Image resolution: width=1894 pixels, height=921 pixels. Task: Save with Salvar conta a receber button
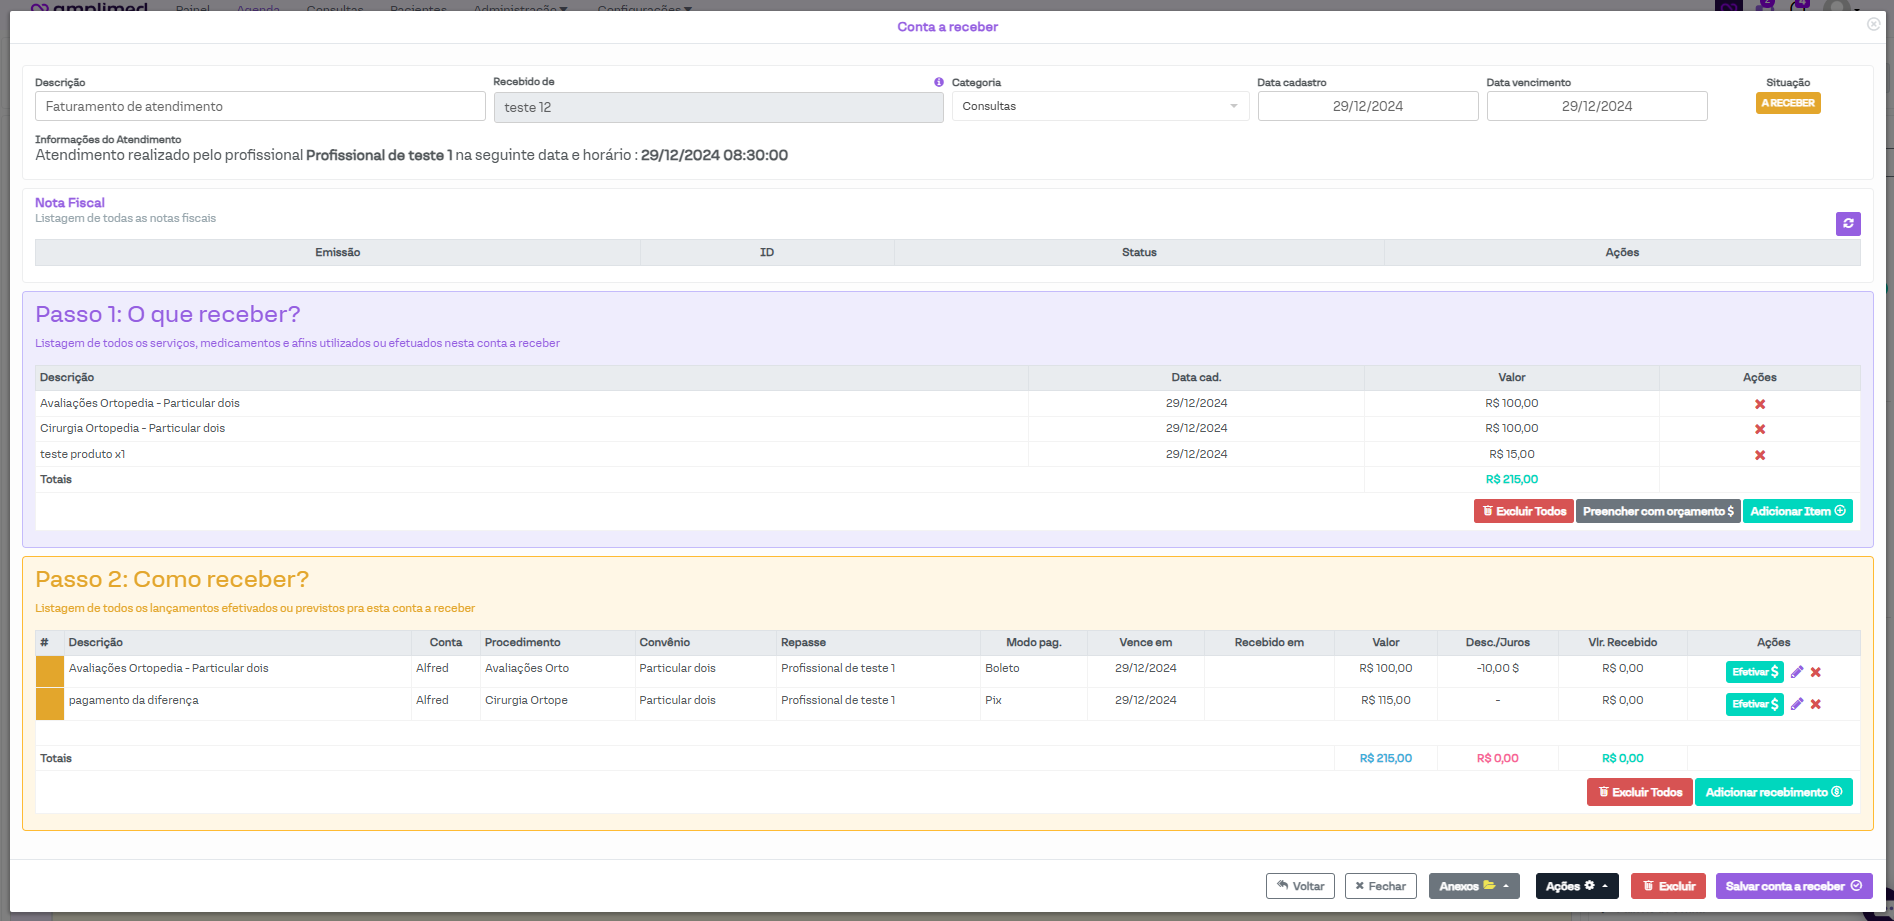pos(1793,886)
